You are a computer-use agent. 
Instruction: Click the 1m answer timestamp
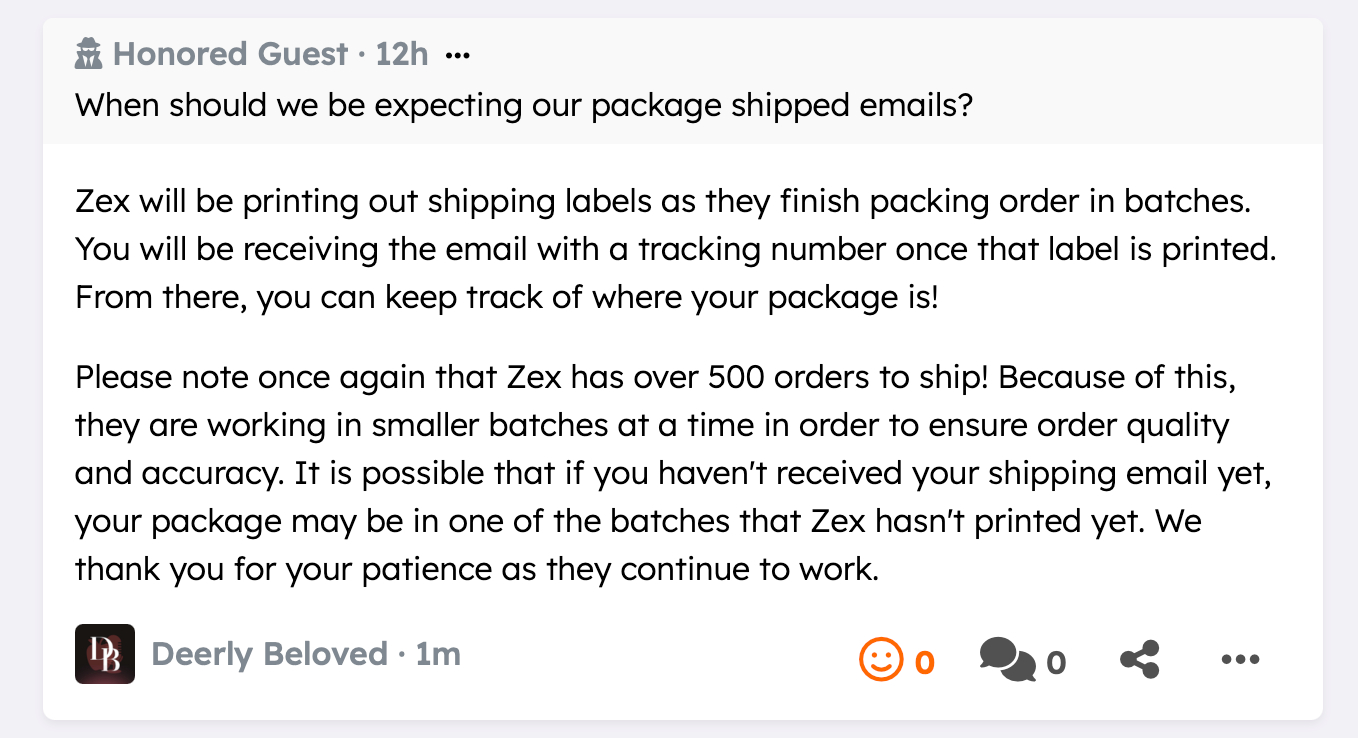pos(438,654)
